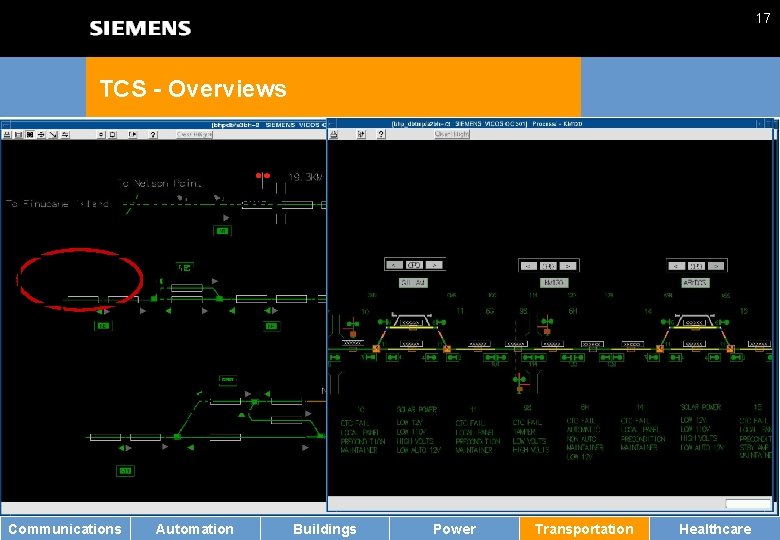Select the Transportation tab in bottom bar
The width and height of the screenshot is (780, 540).
click(585, 529)
